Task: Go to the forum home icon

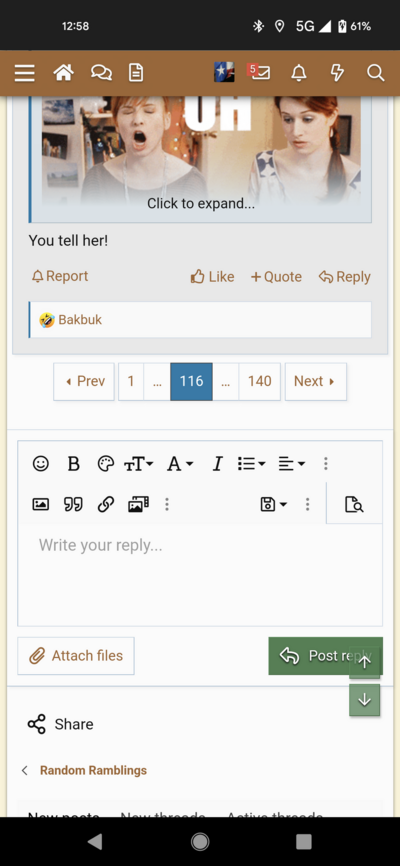Action: pyautogui.click(x=64, y=73)
